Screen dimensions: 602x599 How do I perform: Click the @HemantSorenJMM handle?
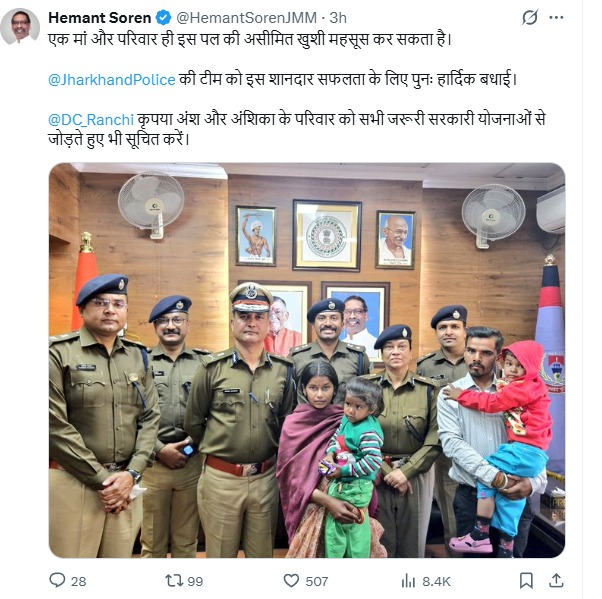pos(246,18)
